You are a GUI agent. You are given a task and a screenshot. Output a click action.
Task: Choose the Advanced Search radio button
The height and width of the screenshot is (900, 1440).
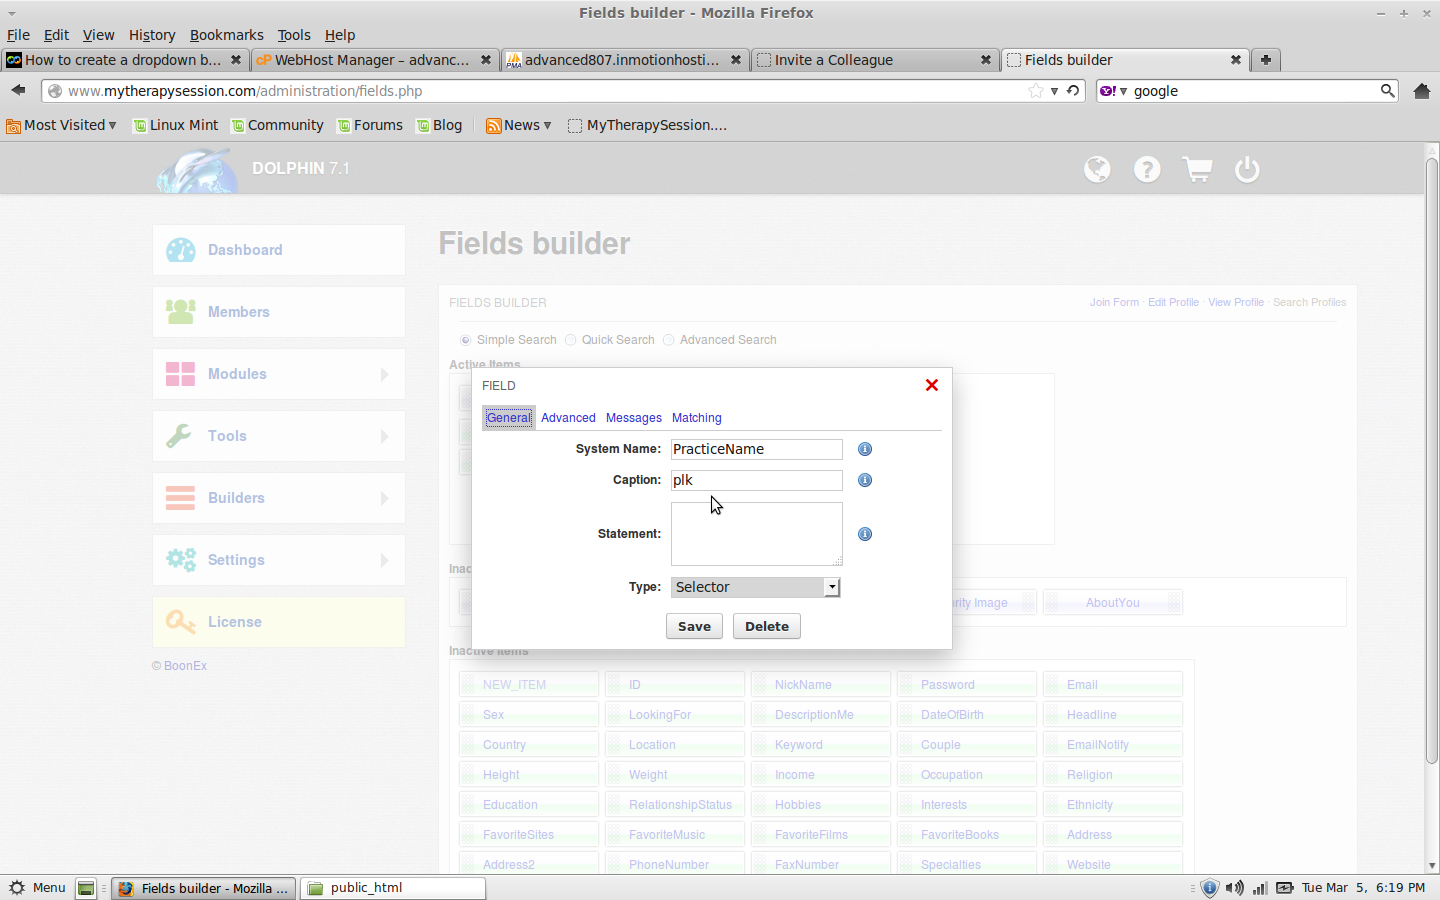pyautogui.click(x=668, y=340)
